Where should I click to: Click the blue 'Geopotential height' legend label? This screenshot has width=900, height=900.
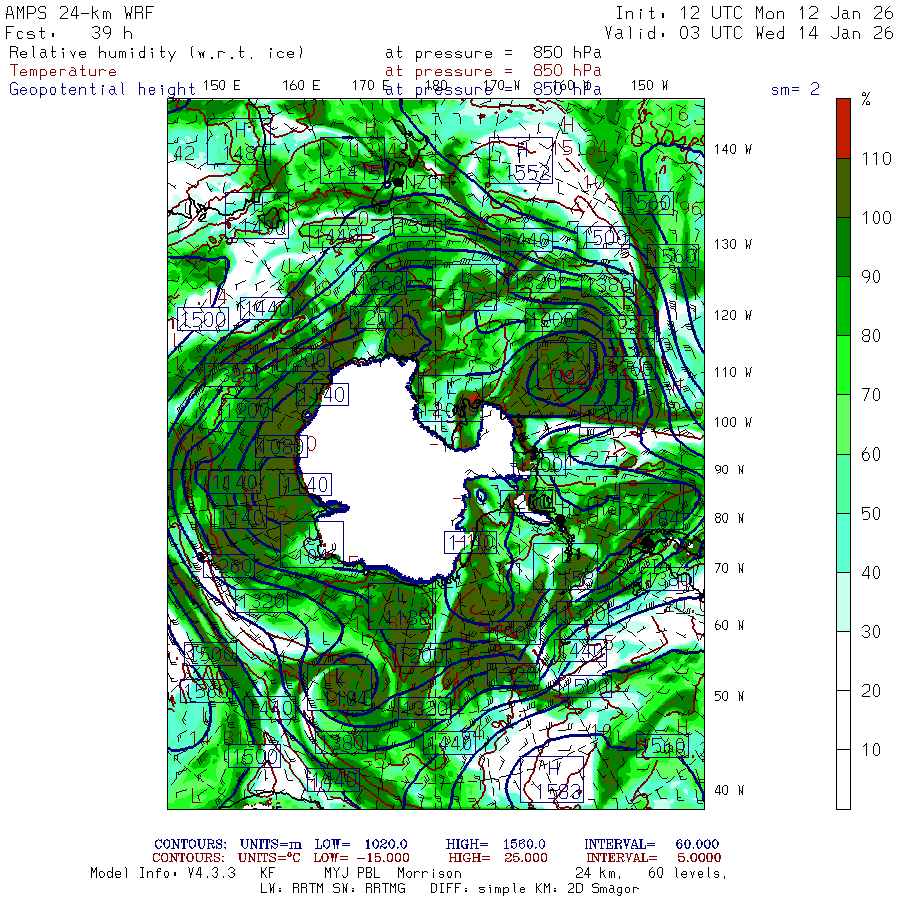pos(102,90)
